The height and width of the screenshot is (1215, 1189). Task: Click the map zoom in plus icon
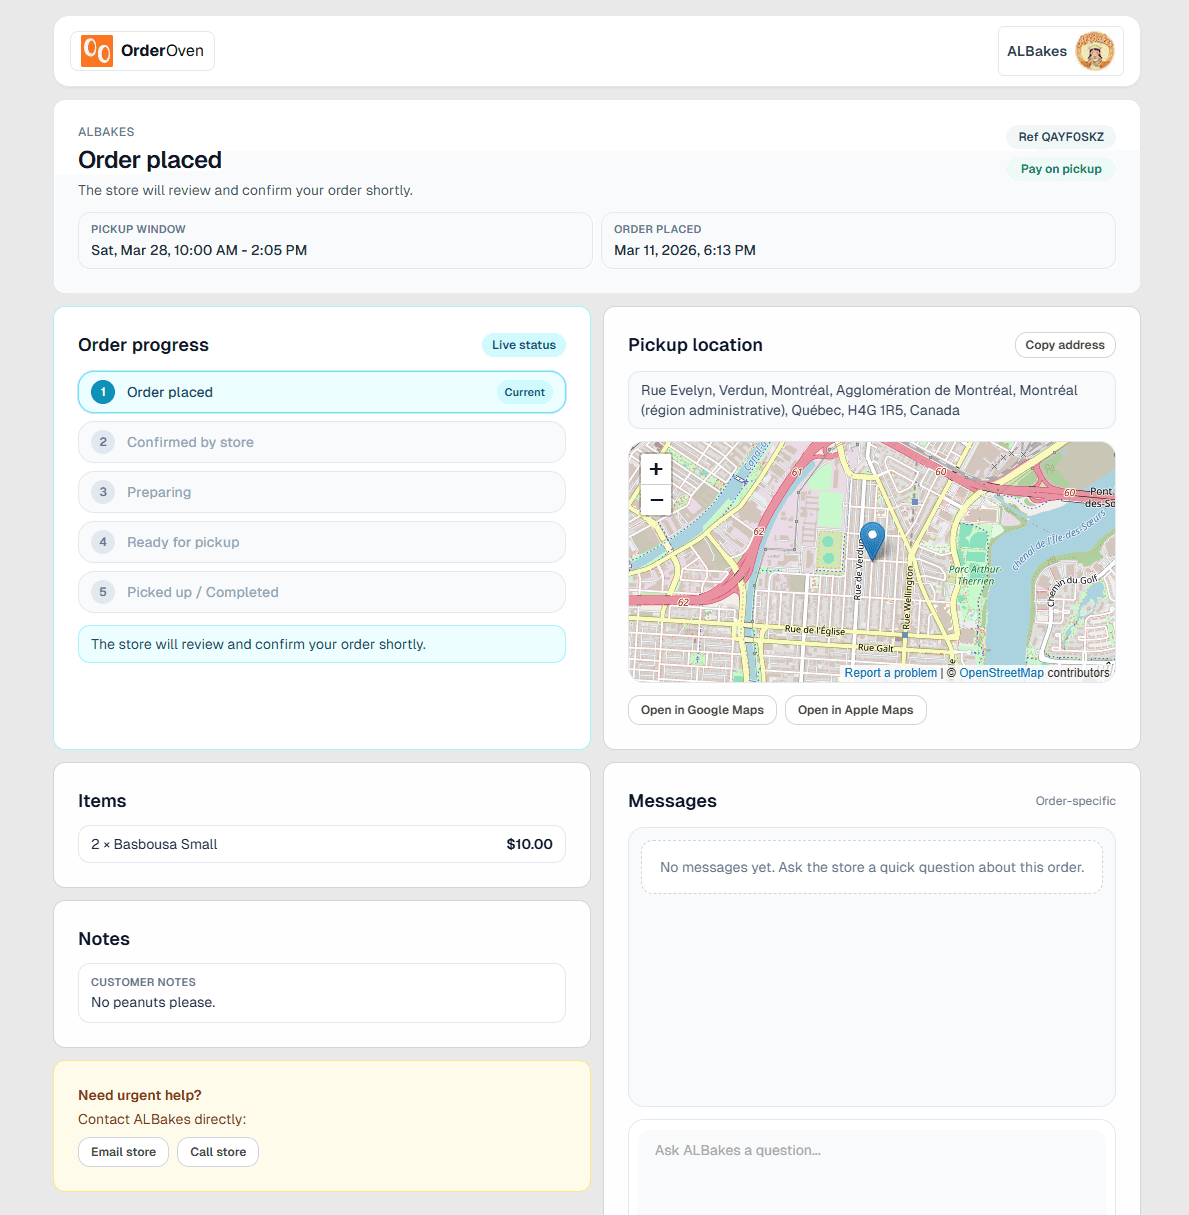655,468
